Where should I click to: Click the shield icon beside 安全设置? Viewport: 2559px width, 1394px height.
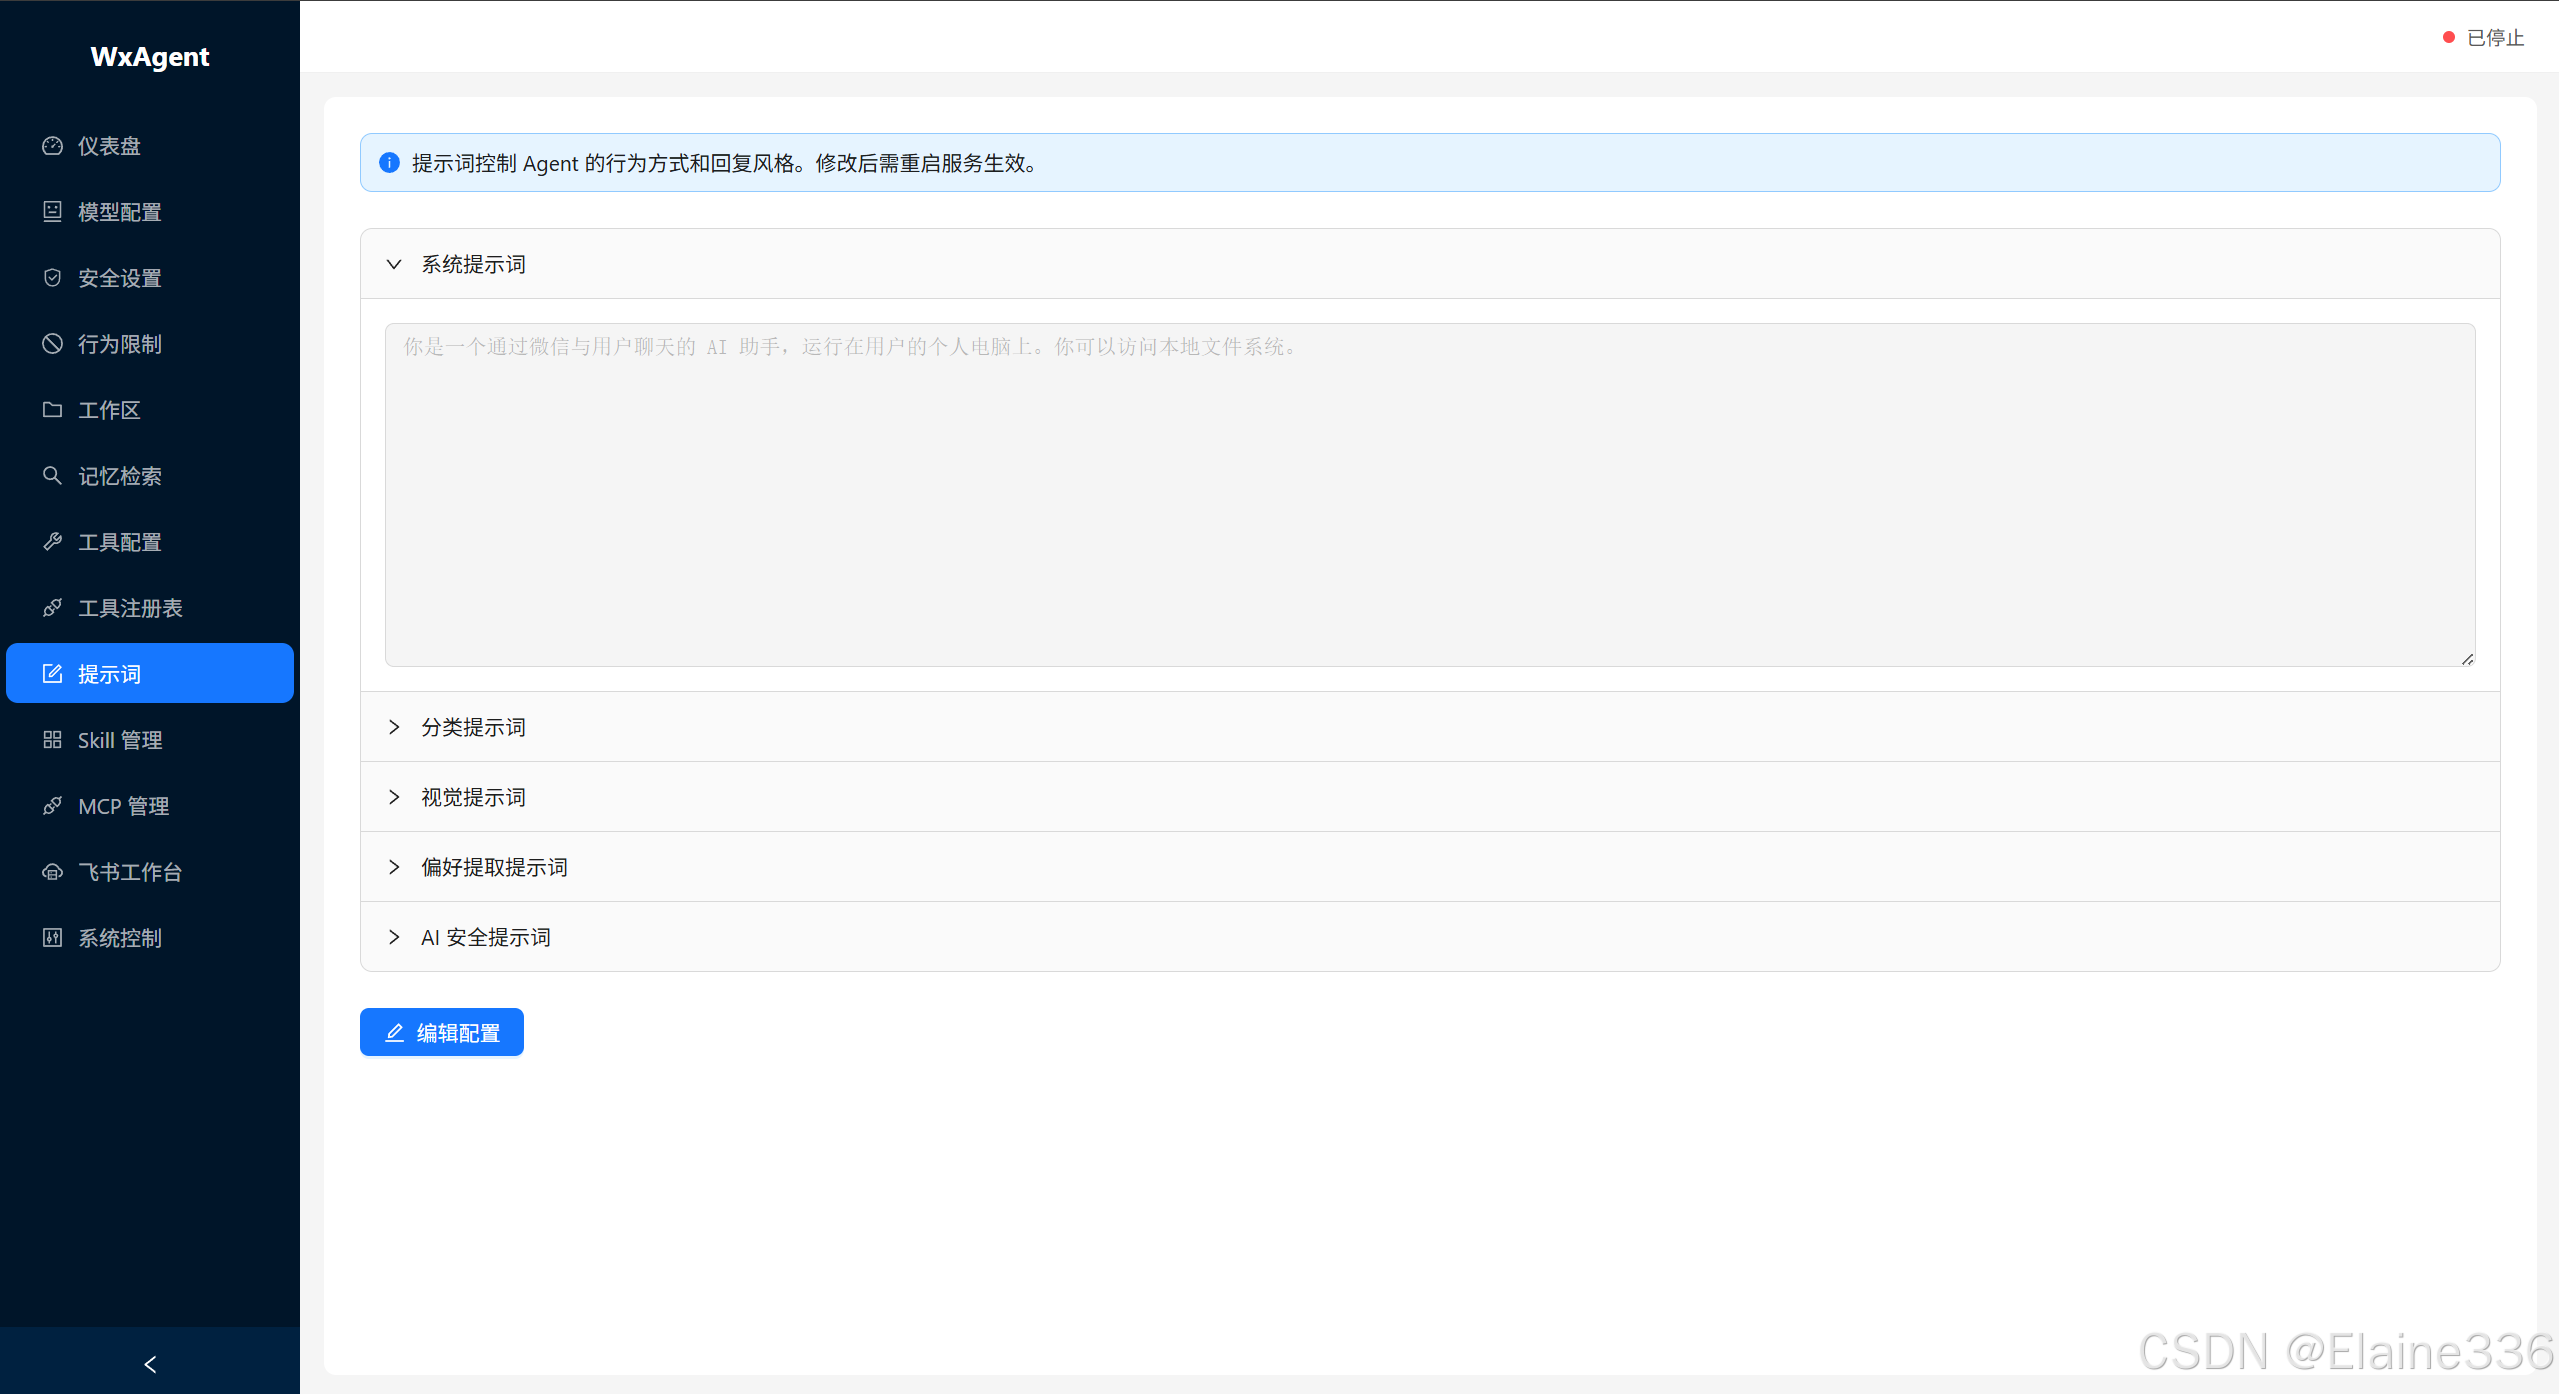click(x=52, y=278)
